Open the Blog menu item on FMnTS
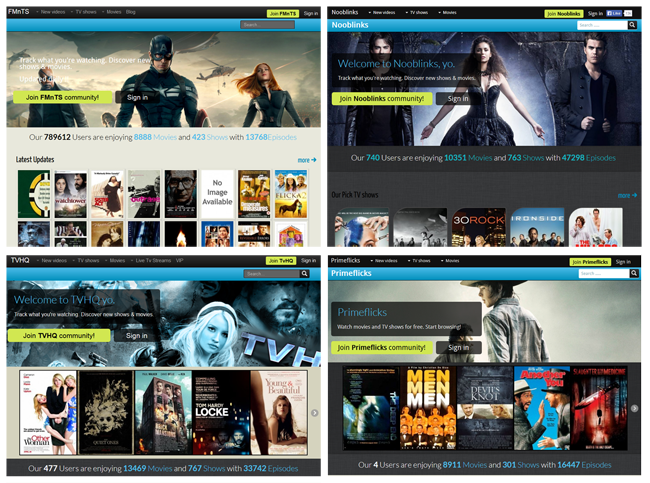The width and height of the screenshot is (650, 483). pyautogui.click(x=131, y=12)
